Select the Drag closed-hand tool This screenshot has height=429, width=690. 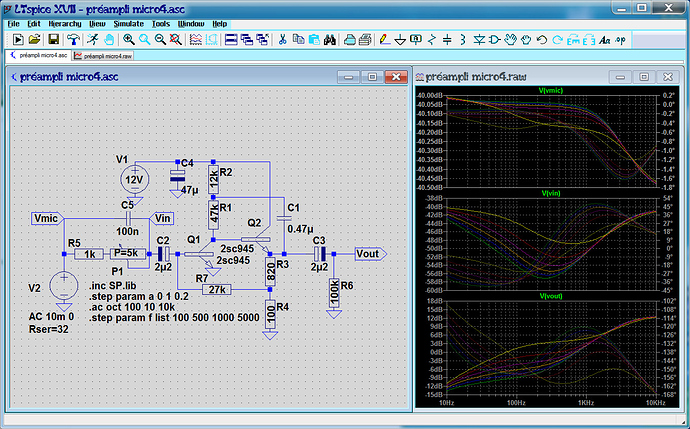526,40
